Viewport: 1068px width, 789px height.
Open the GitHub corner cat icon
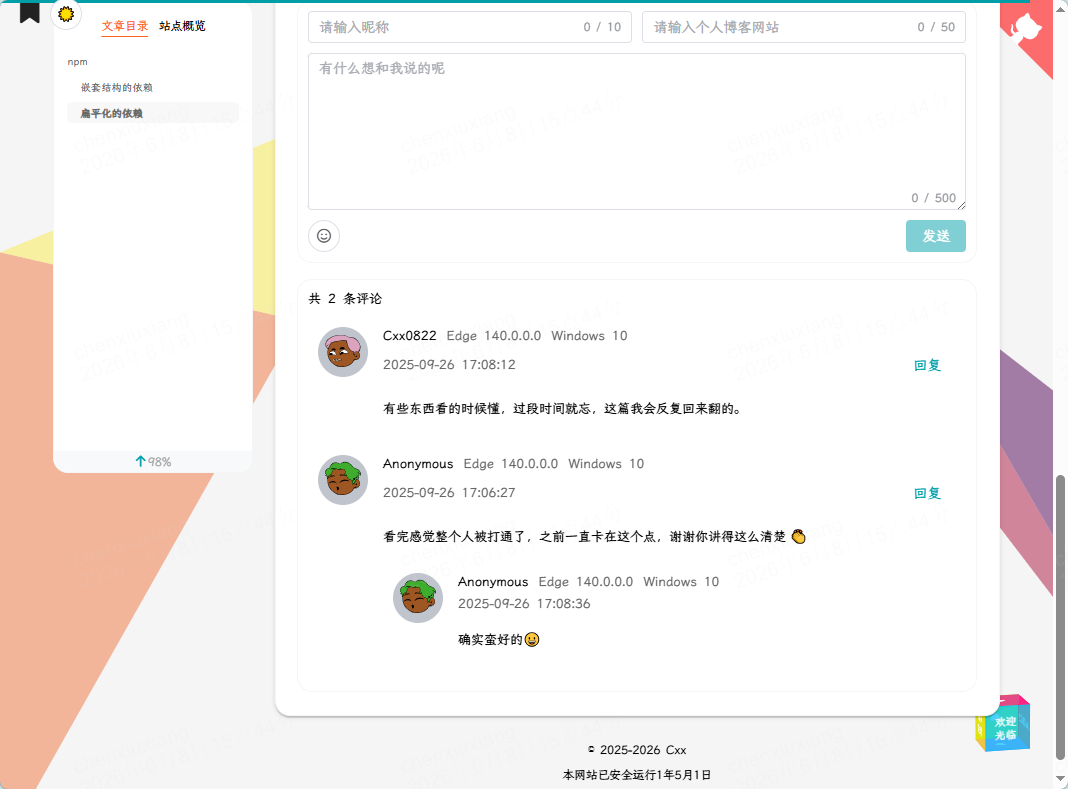1026,29
